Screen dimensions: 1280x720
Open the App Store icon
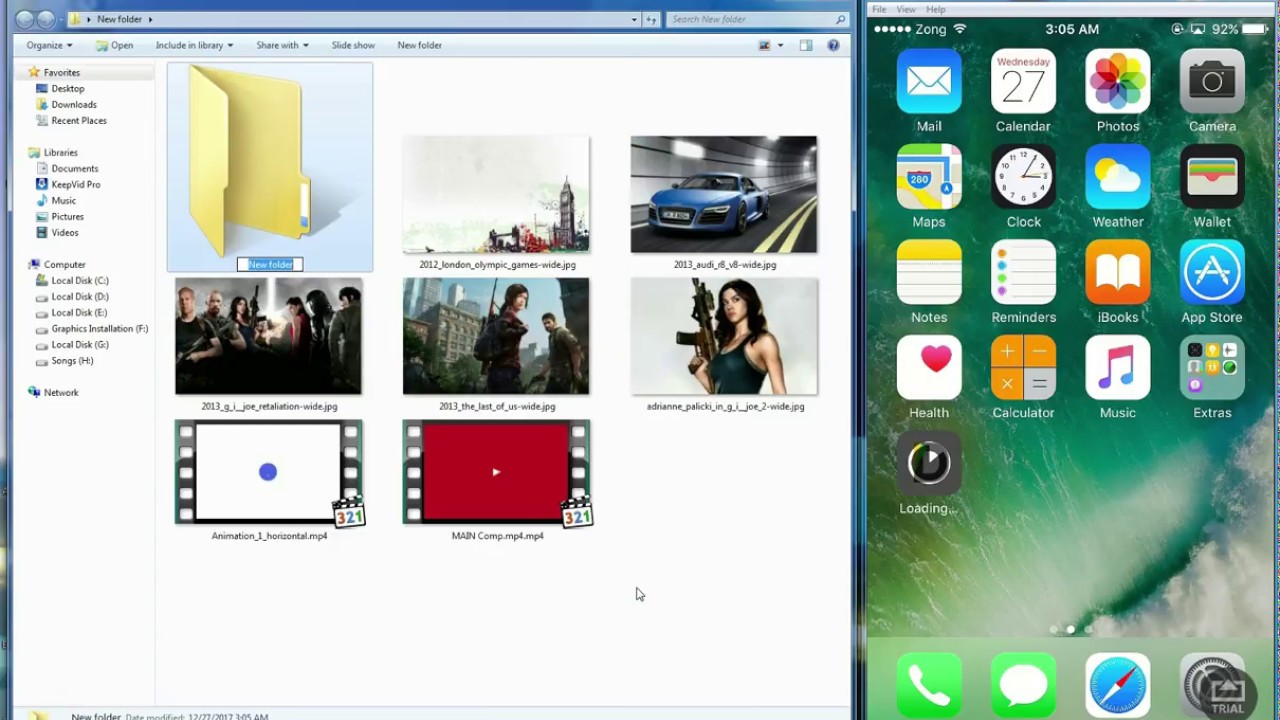[x=1212, y=272]
